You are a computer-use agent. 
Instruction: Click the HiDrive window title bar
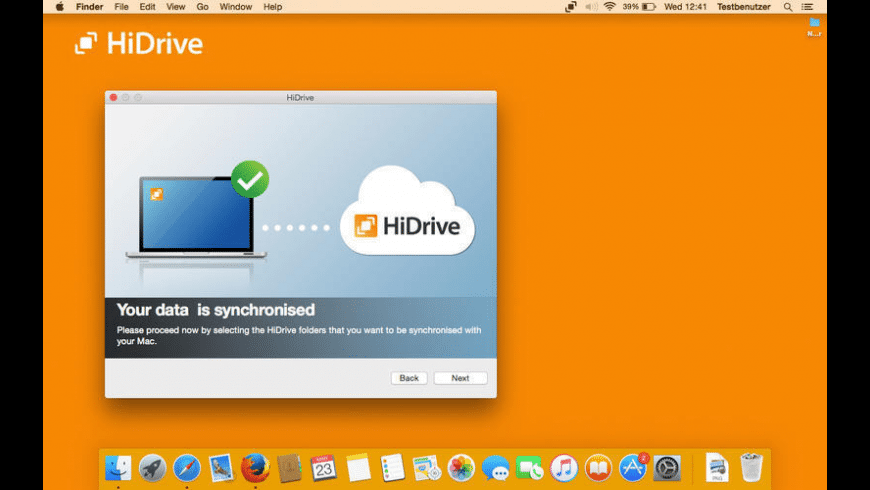[x=301, y=97]
